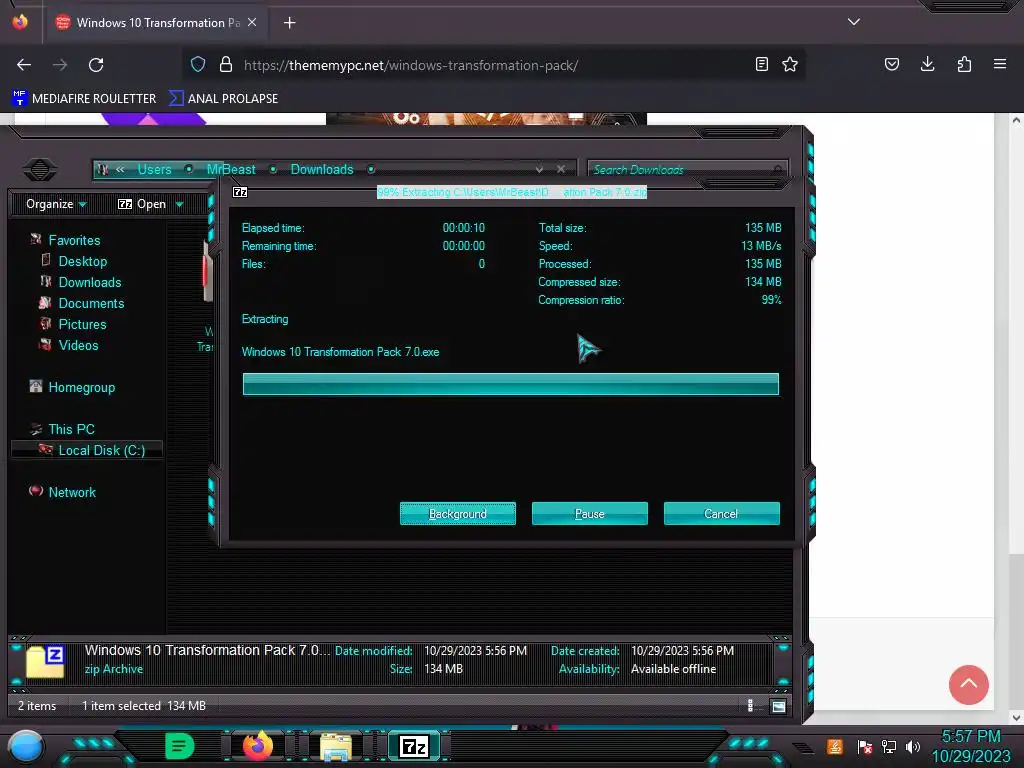
Task: Open volume tray icon
Action: click(x=913, y=746)
